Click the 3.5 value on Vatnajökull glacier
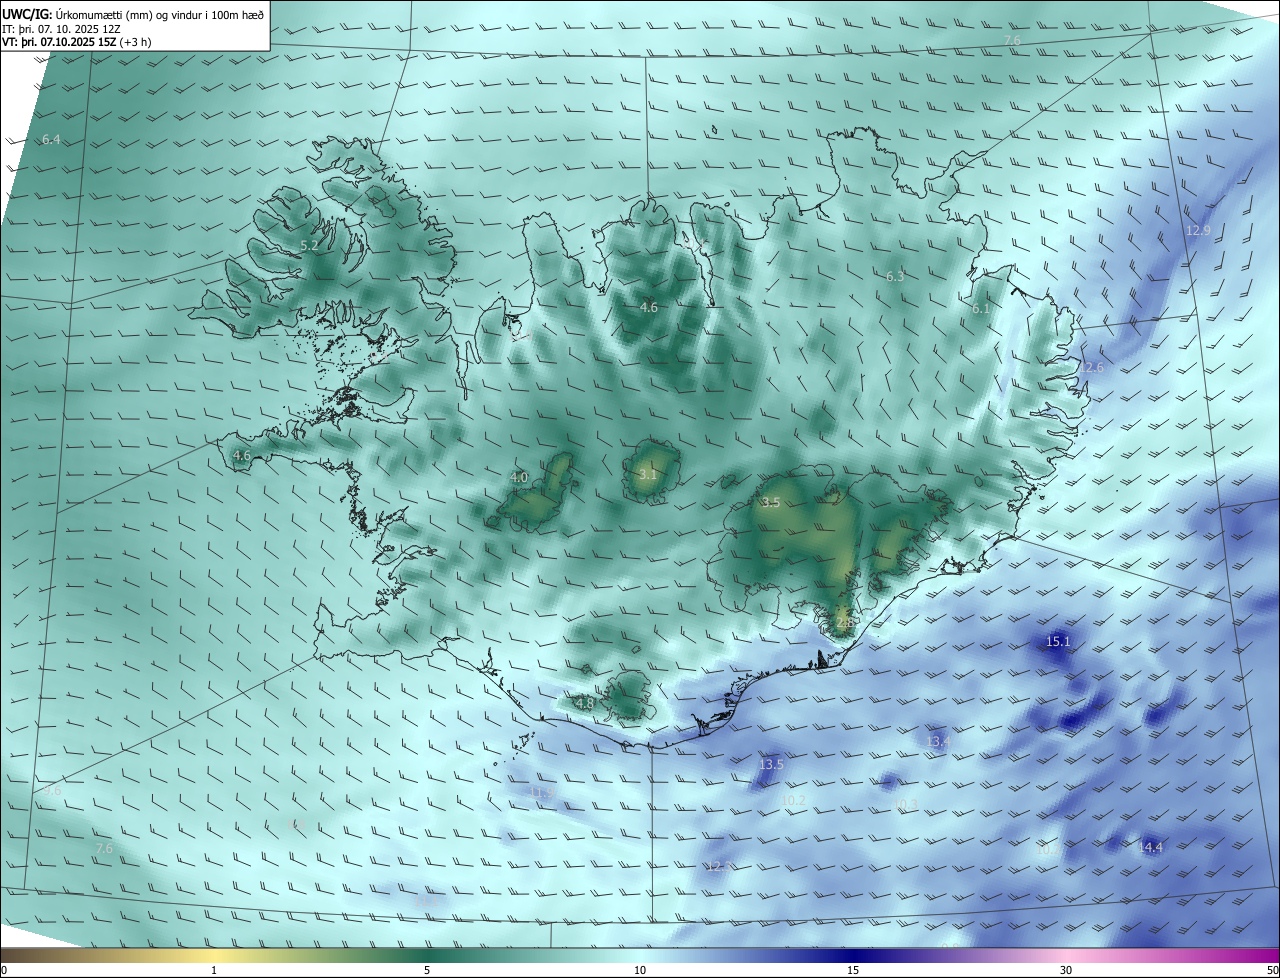 770,503
